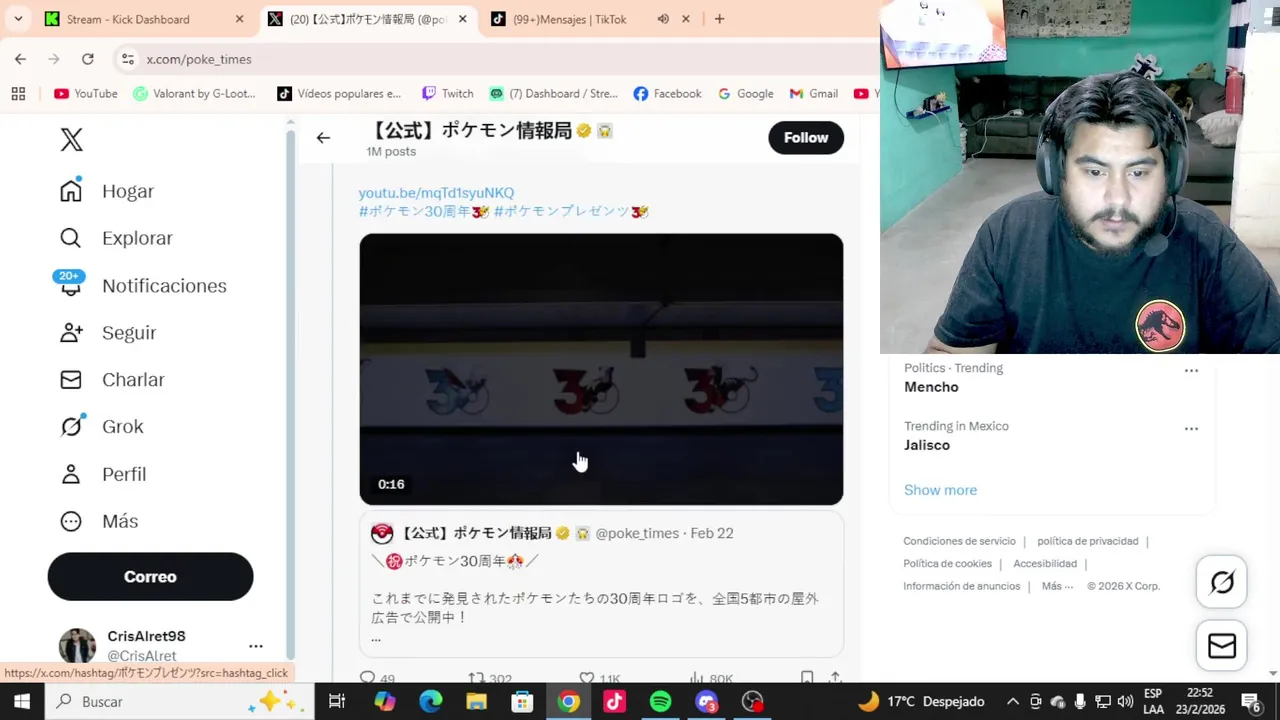Image resolution: width=1280 pixels, height=720 pixels.
Task: Open Accesibilidad footer link
Action: [x=1045, y=563]
